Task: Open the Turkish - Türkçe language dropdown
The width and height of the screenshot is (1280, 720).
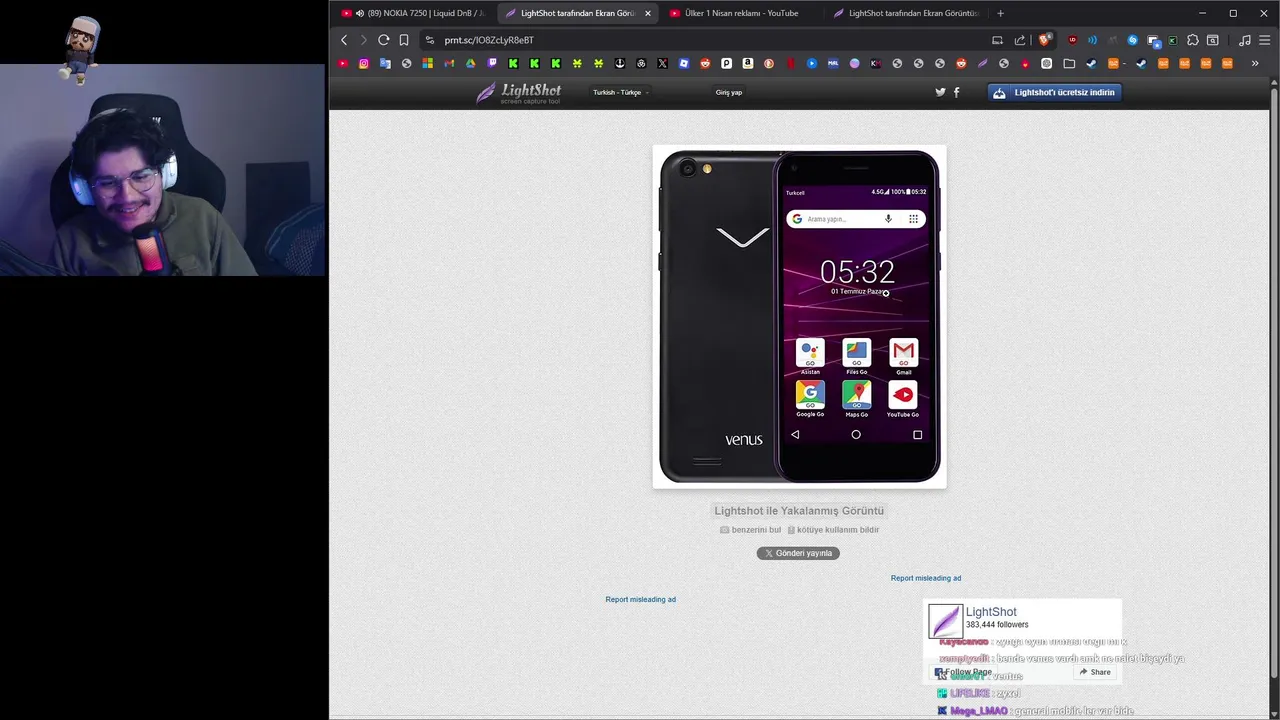Action: 621,92
